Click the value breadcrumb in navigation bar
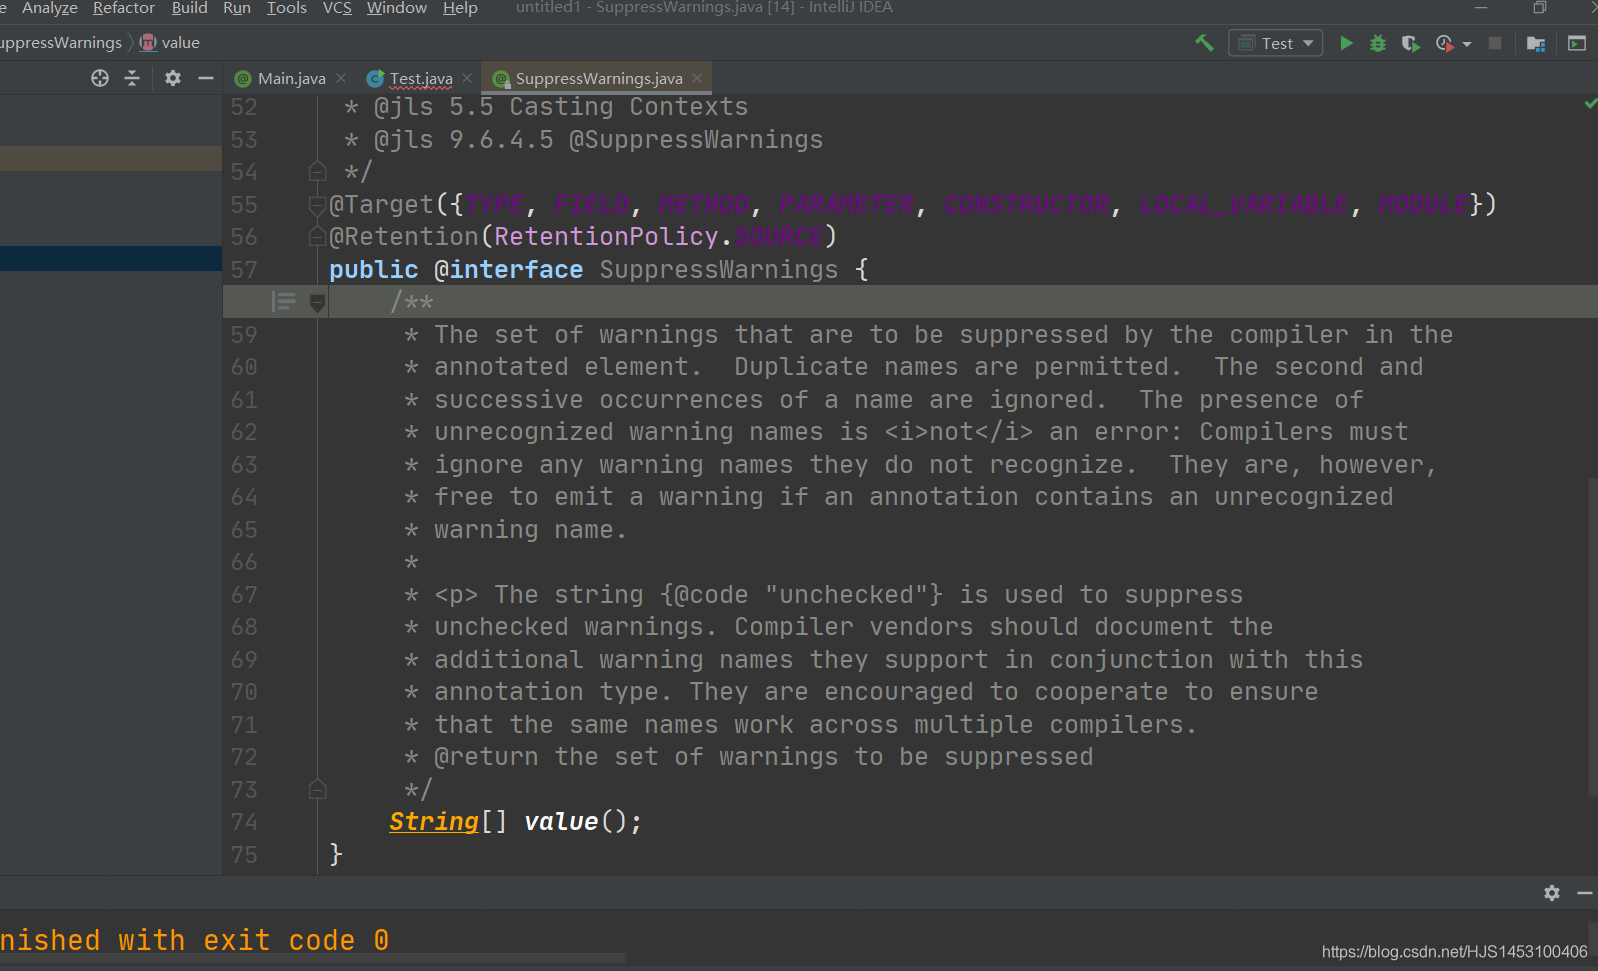This screenshot has width=1598, height=971. pos(170,43)
